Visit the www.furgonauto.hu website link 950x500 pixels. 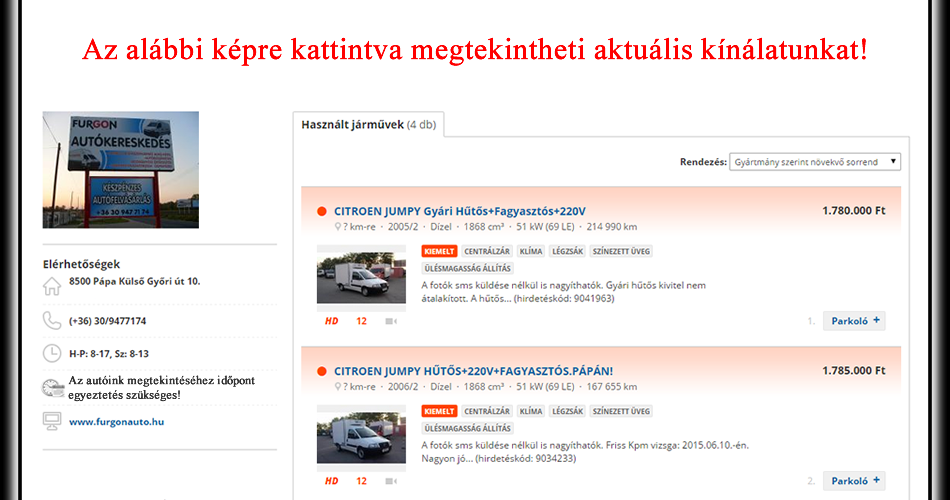[116, 422]
